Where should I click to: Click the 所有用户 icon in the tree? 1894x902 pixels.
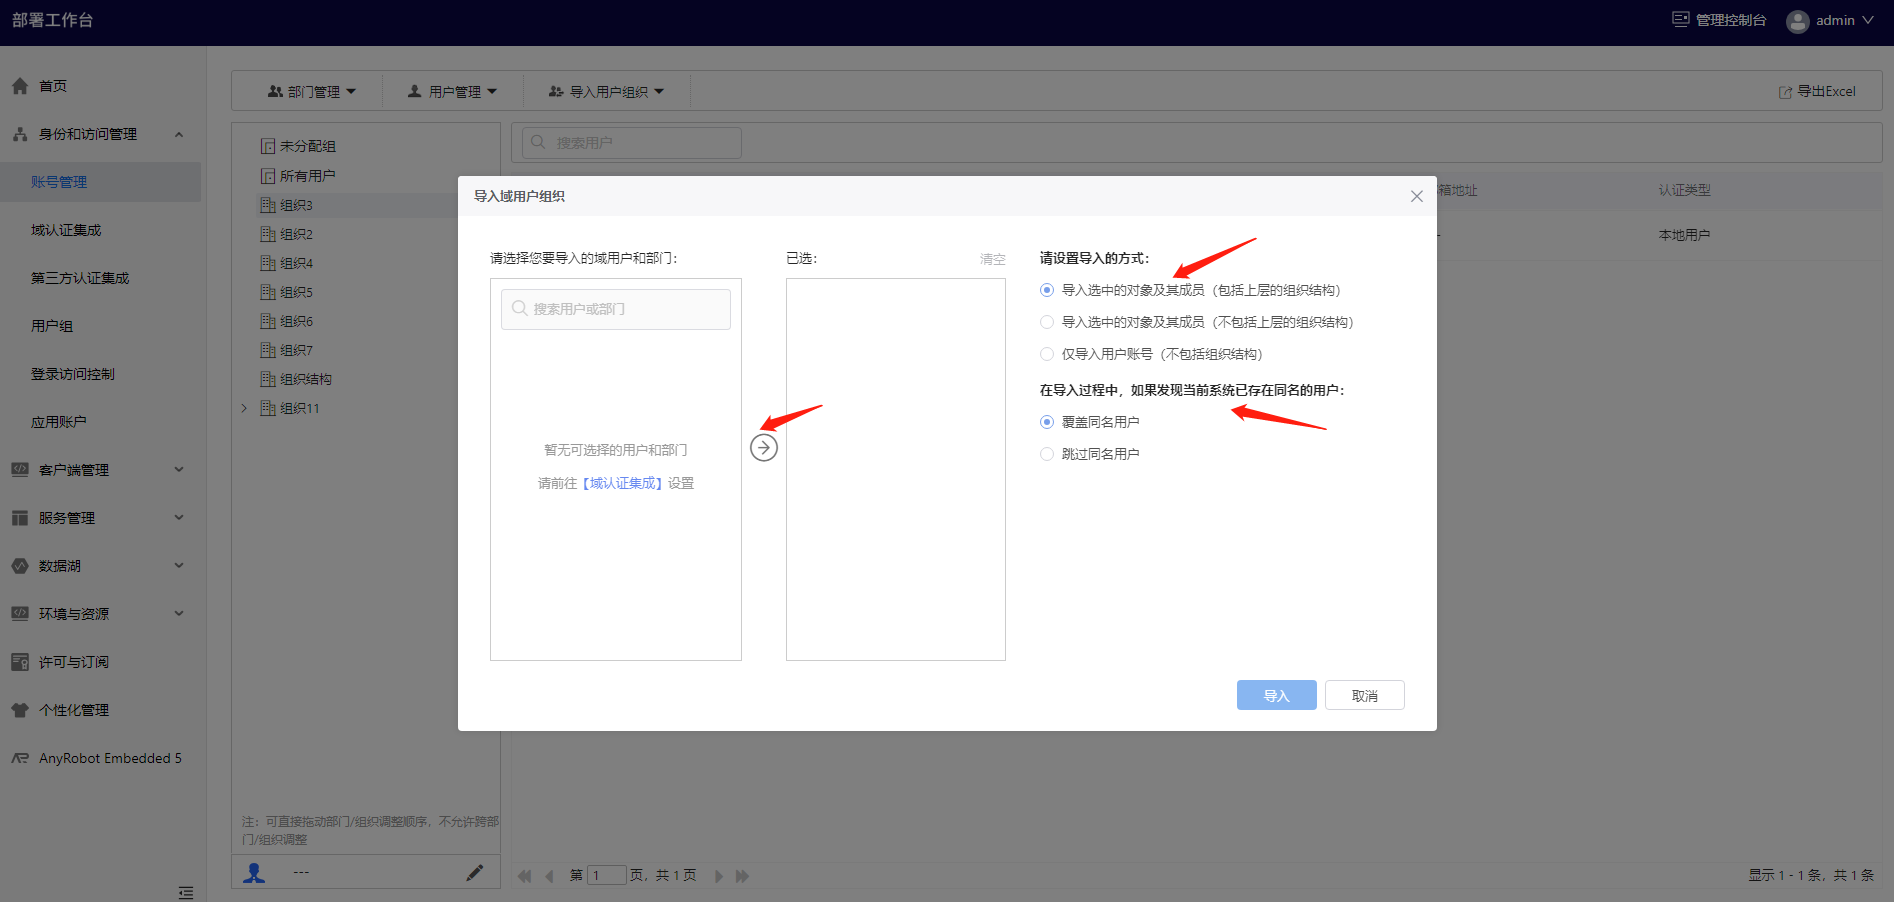[268, 176]
